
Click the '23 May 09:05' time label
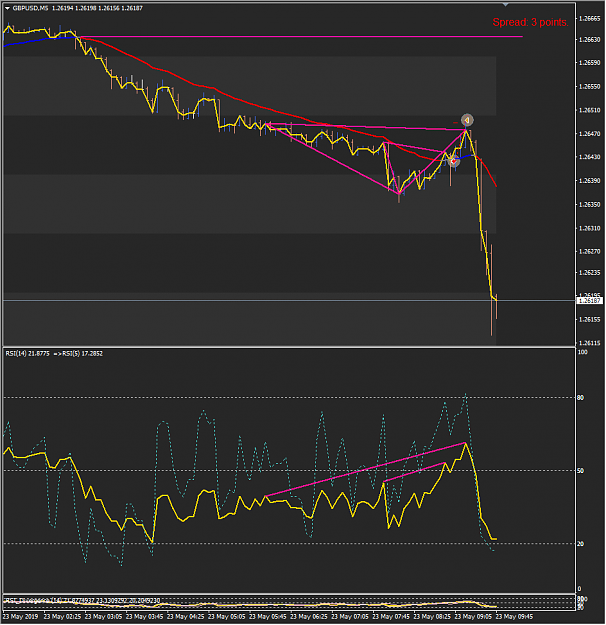(473, 617)
